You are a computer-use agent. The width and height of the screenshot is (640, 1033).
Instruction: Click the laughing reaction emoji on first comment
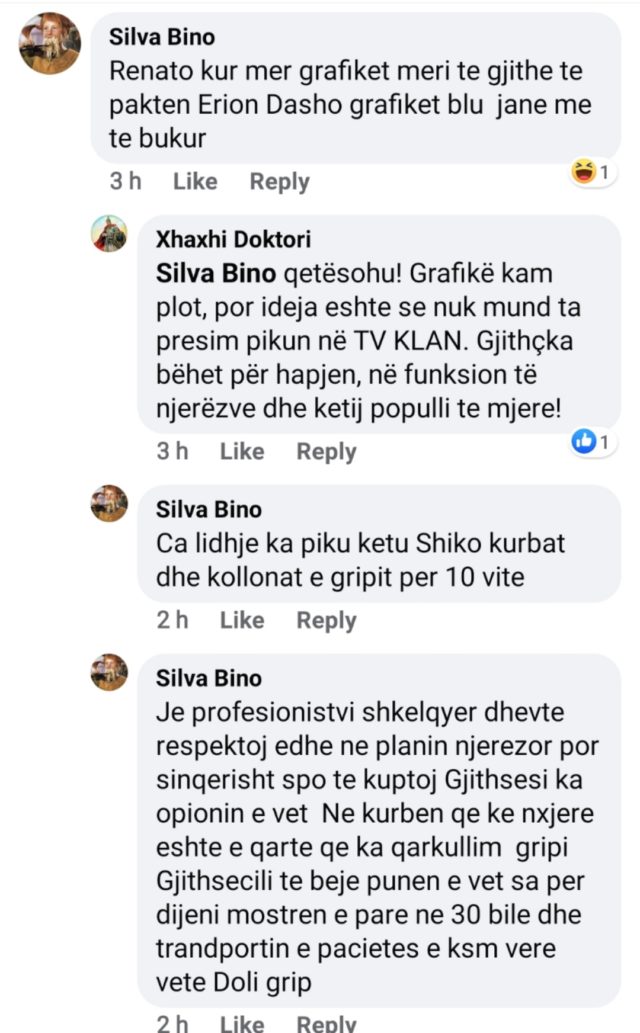584,172
